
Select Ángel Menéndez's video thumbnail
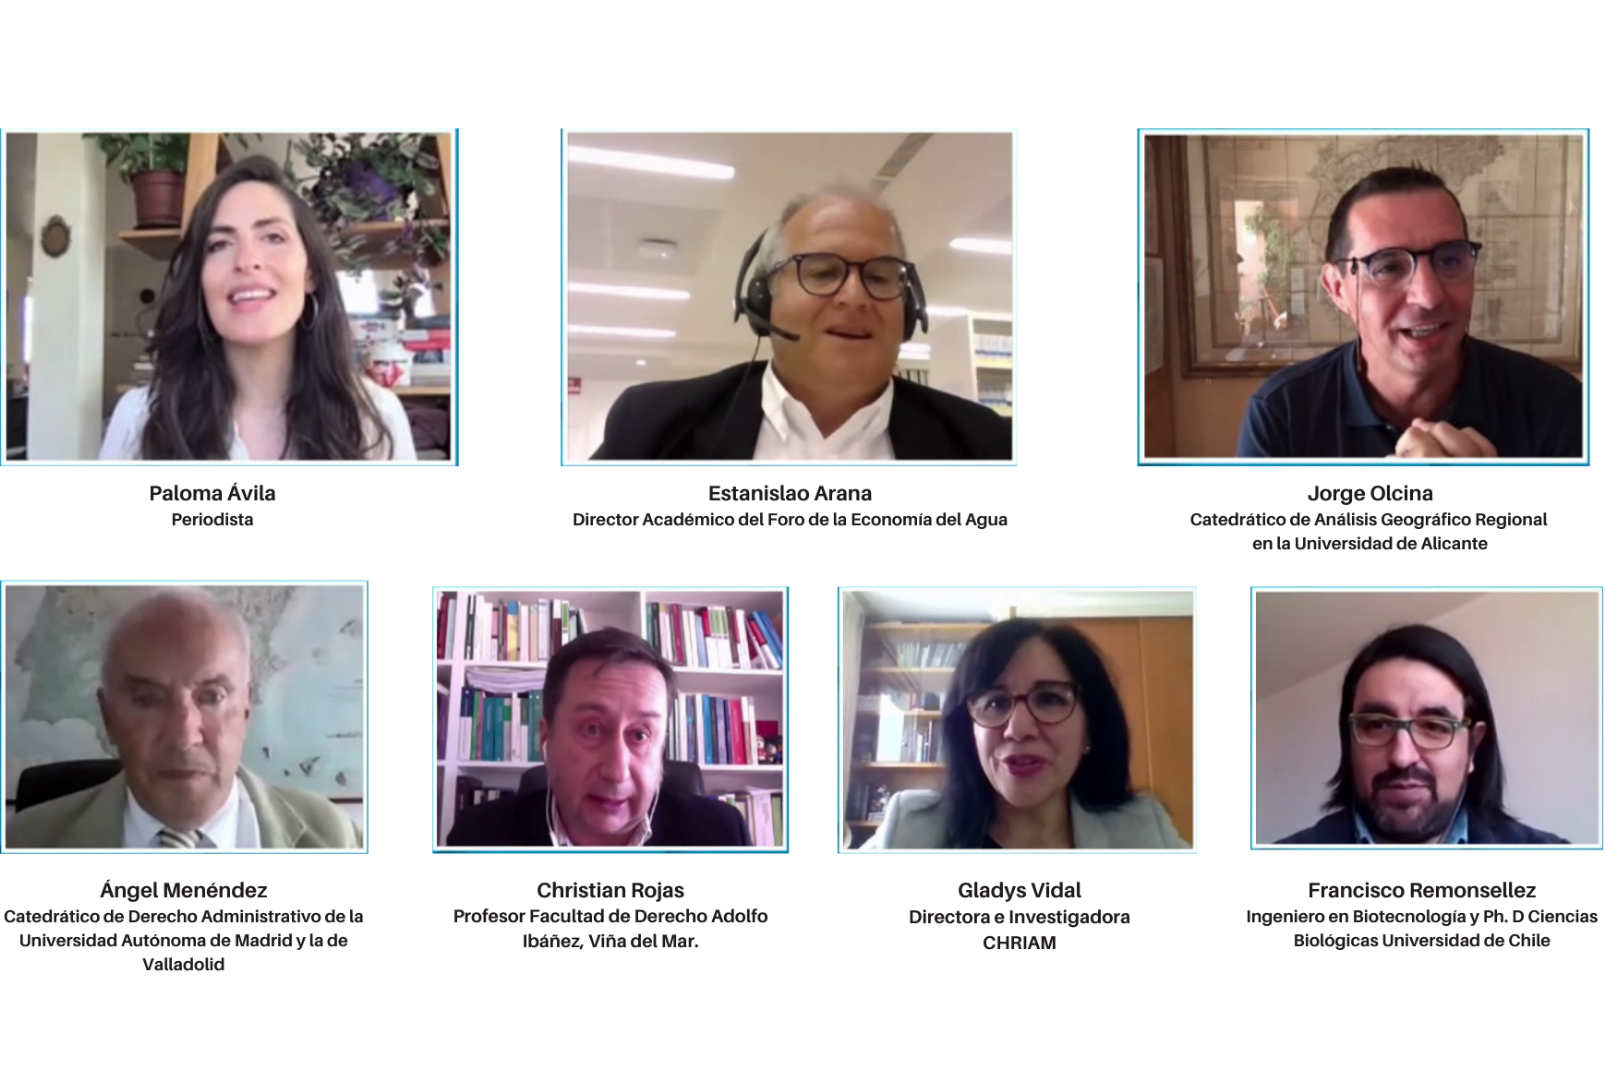(x=184, y=717)
